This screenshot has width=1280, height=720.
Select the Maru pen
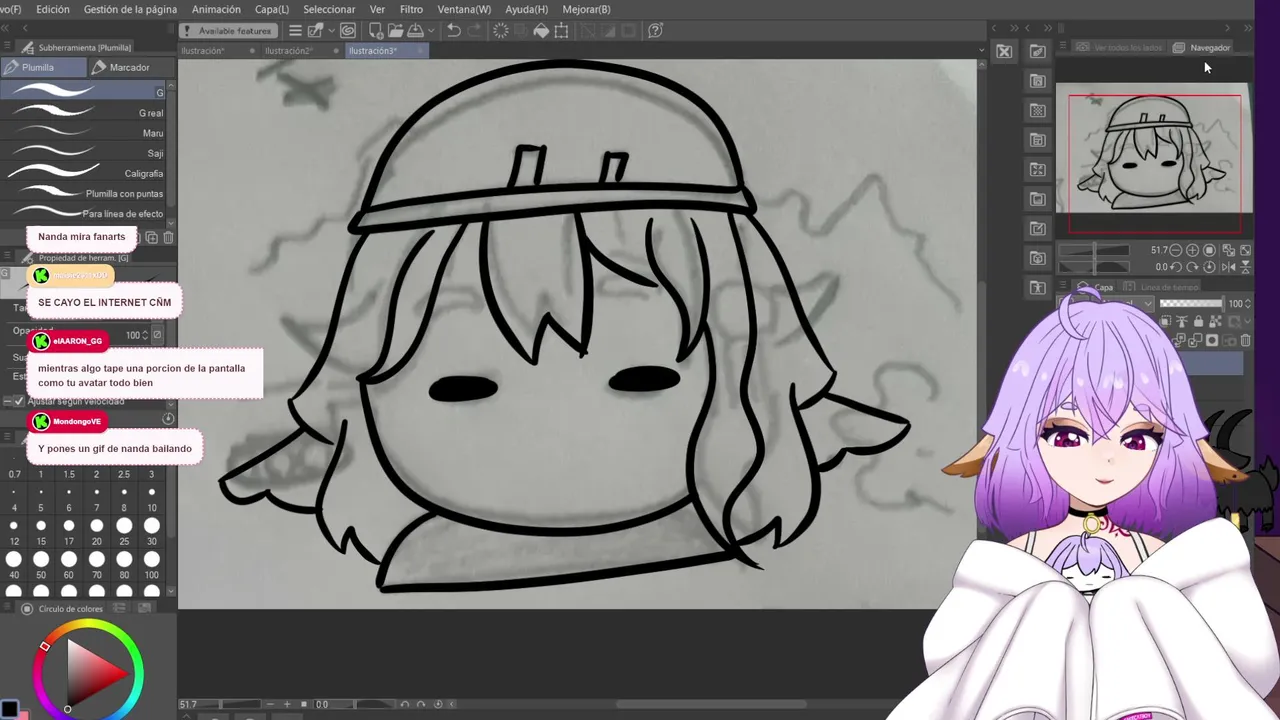tap(84, 133)
